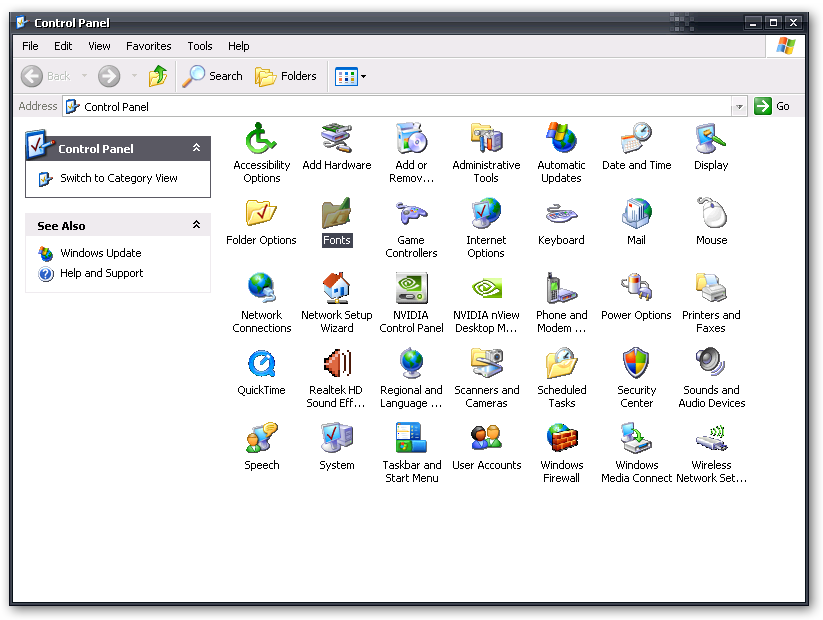The width and height of the screenshot is (823, 620).
Task: Click the Go button
Action: (772, 106)
